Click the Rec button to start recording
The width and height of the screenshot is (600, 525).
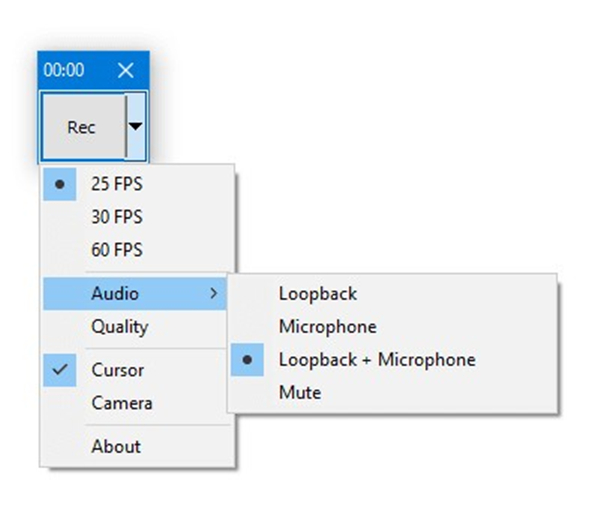(81, 127)
